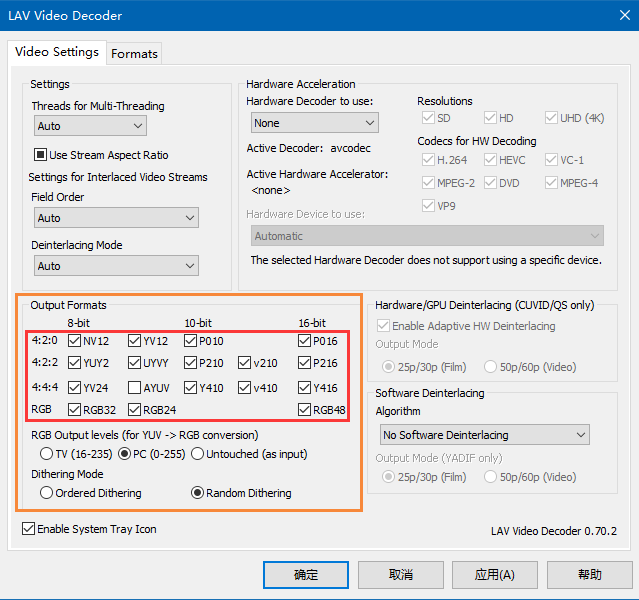639x600 pixels.
Task: Toggle the RGB48 16-bit format checkbox
Action: [x=304, y=409]
